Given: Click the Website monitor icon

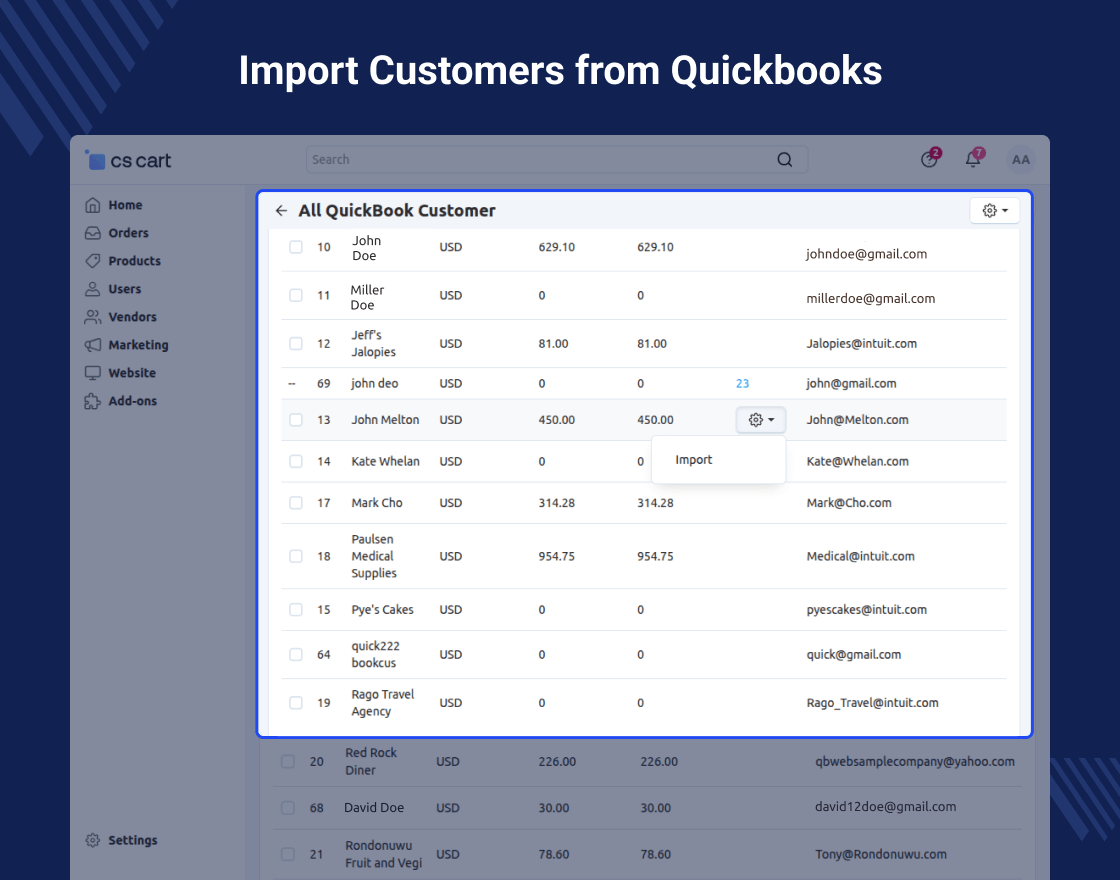Looking at the screenshot, I should click(93, 373).
